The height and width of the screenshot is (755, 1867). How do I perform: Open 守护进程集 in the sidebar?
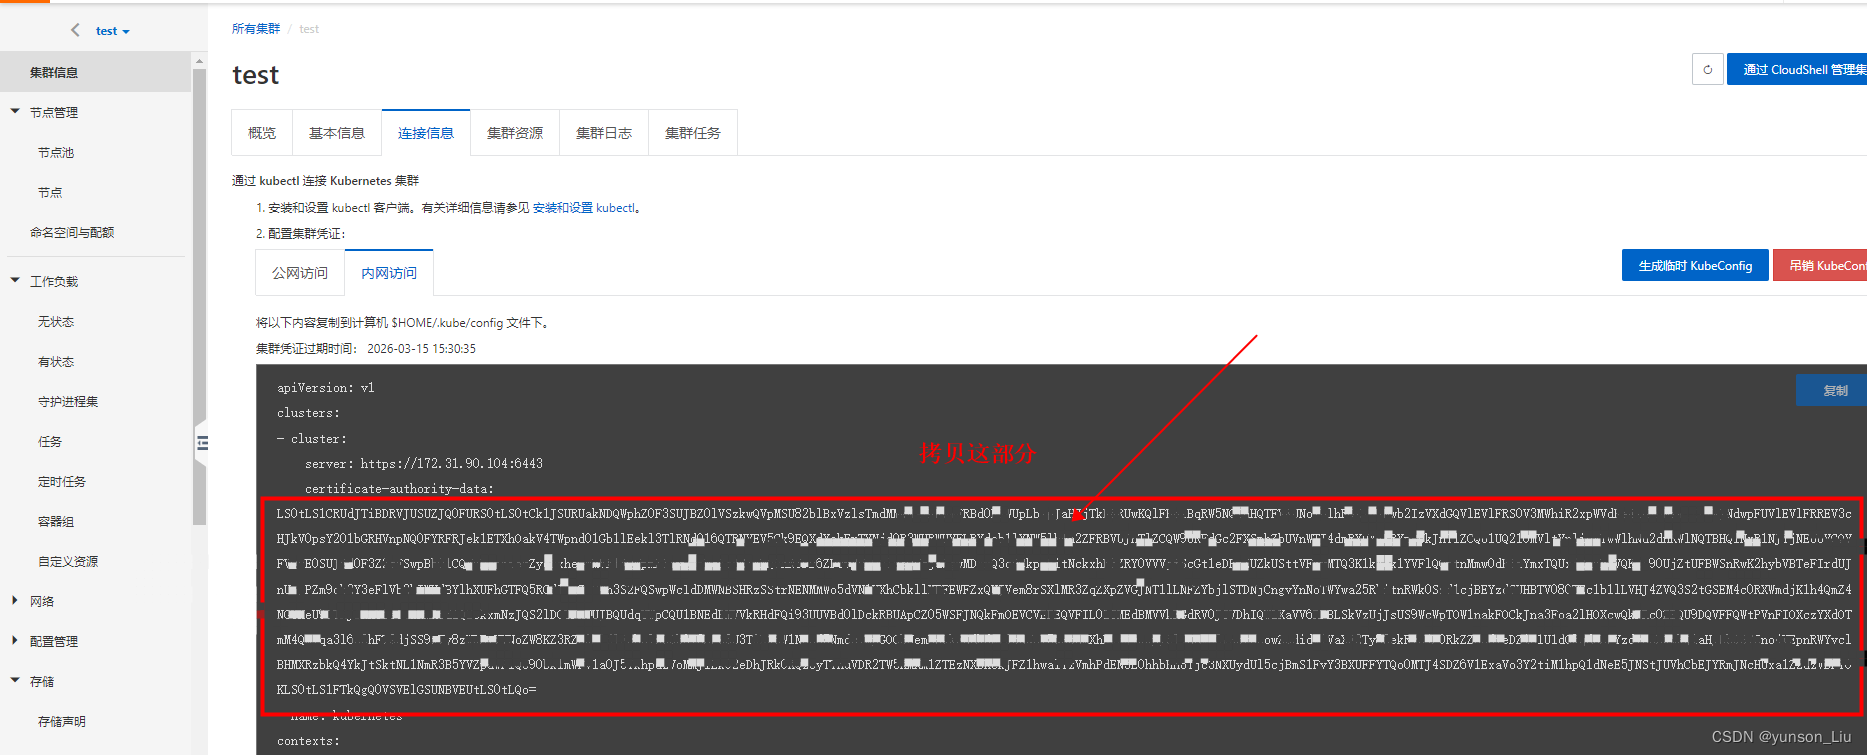pos(68,402)
